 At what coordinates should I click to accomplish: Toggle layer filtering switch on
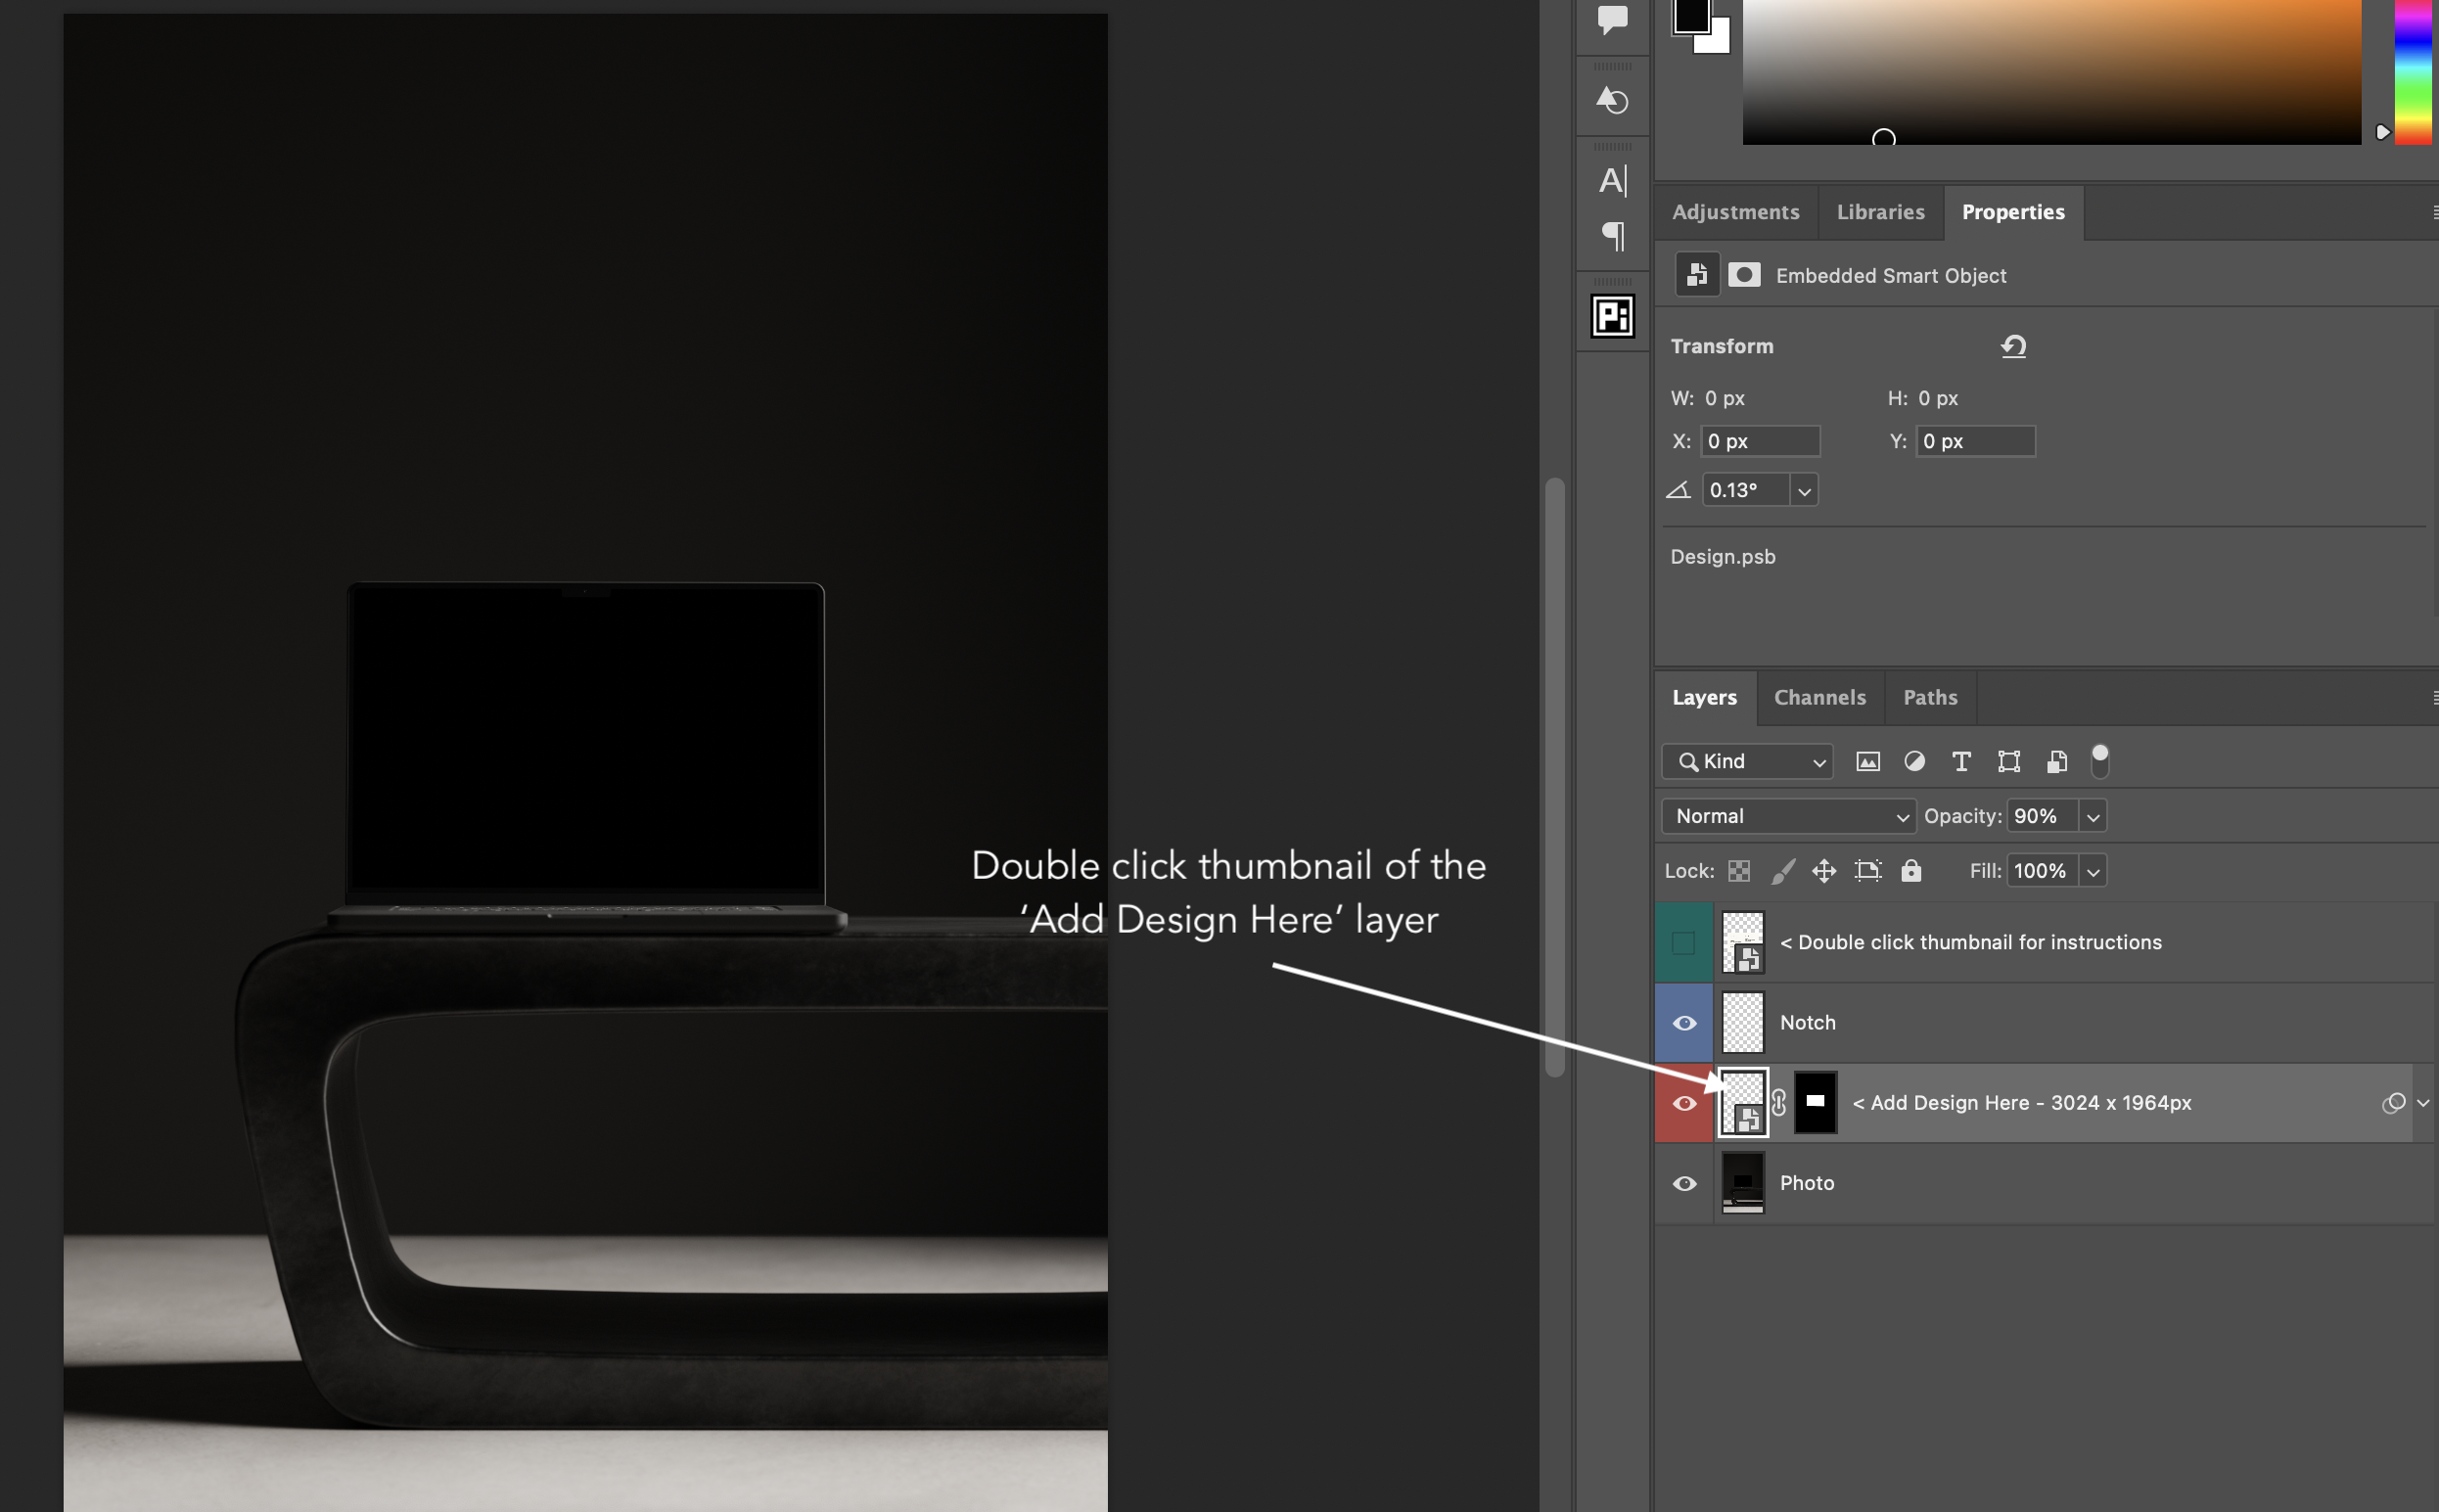point(2100,761)
